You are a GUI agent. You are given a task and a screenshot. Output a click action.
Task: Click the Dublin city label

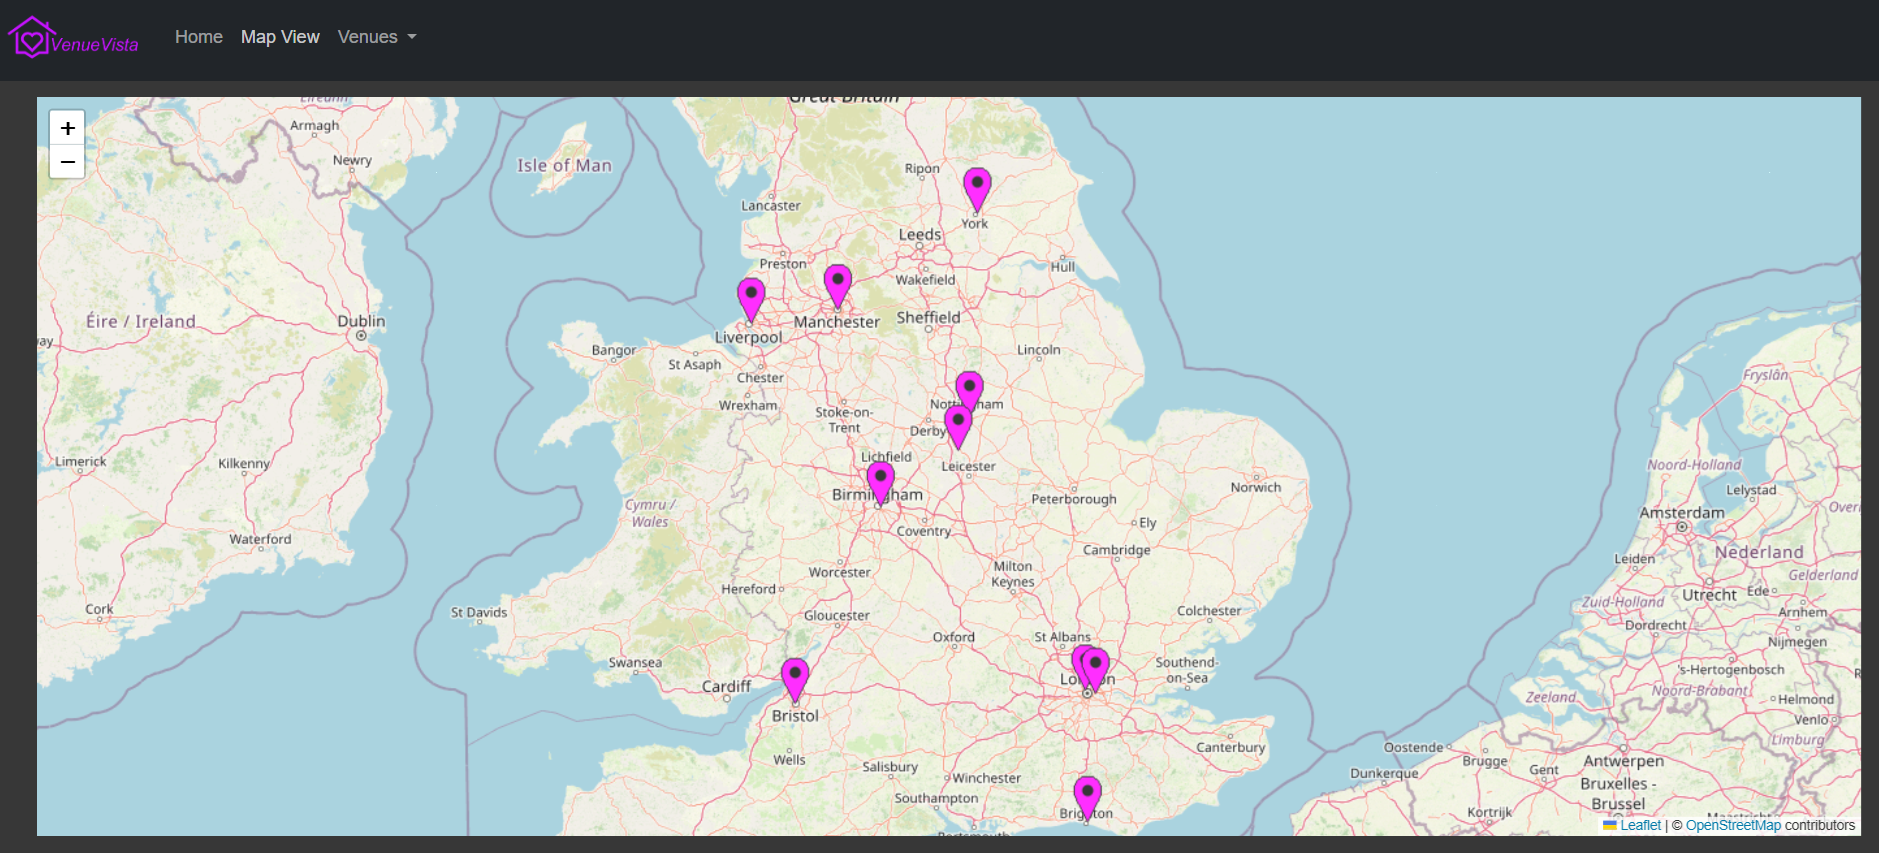361,321
